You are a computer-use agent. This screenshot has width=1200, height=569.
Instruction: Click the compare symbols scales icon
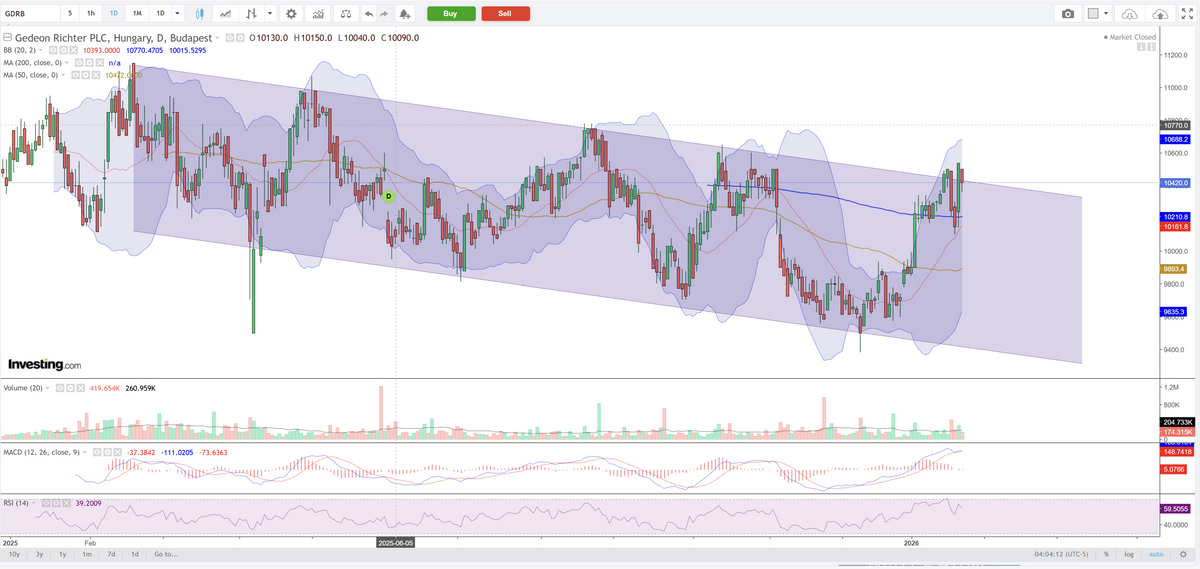(345, 14)
